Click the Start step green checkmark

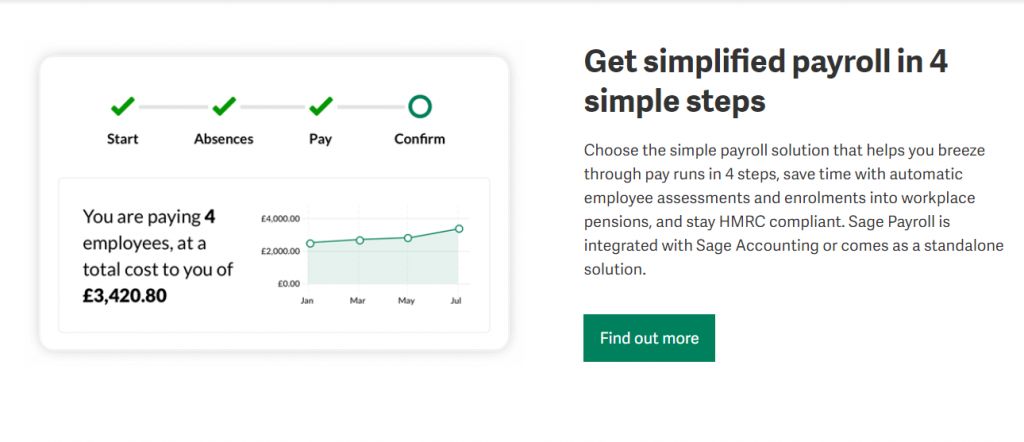pos(123,106)
